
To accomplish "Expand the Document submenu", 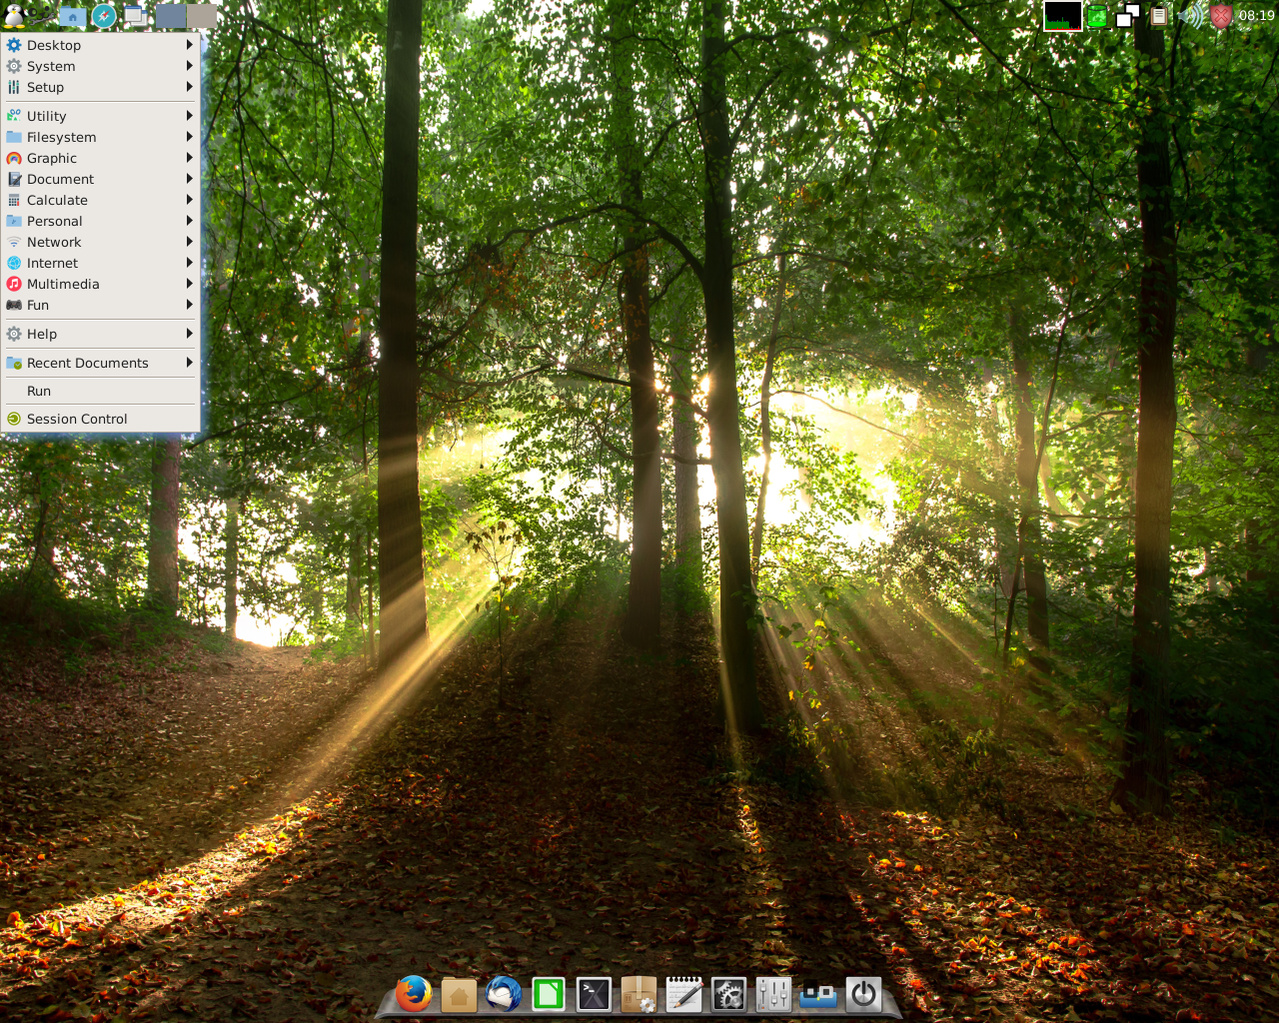I will coord(100,179).
